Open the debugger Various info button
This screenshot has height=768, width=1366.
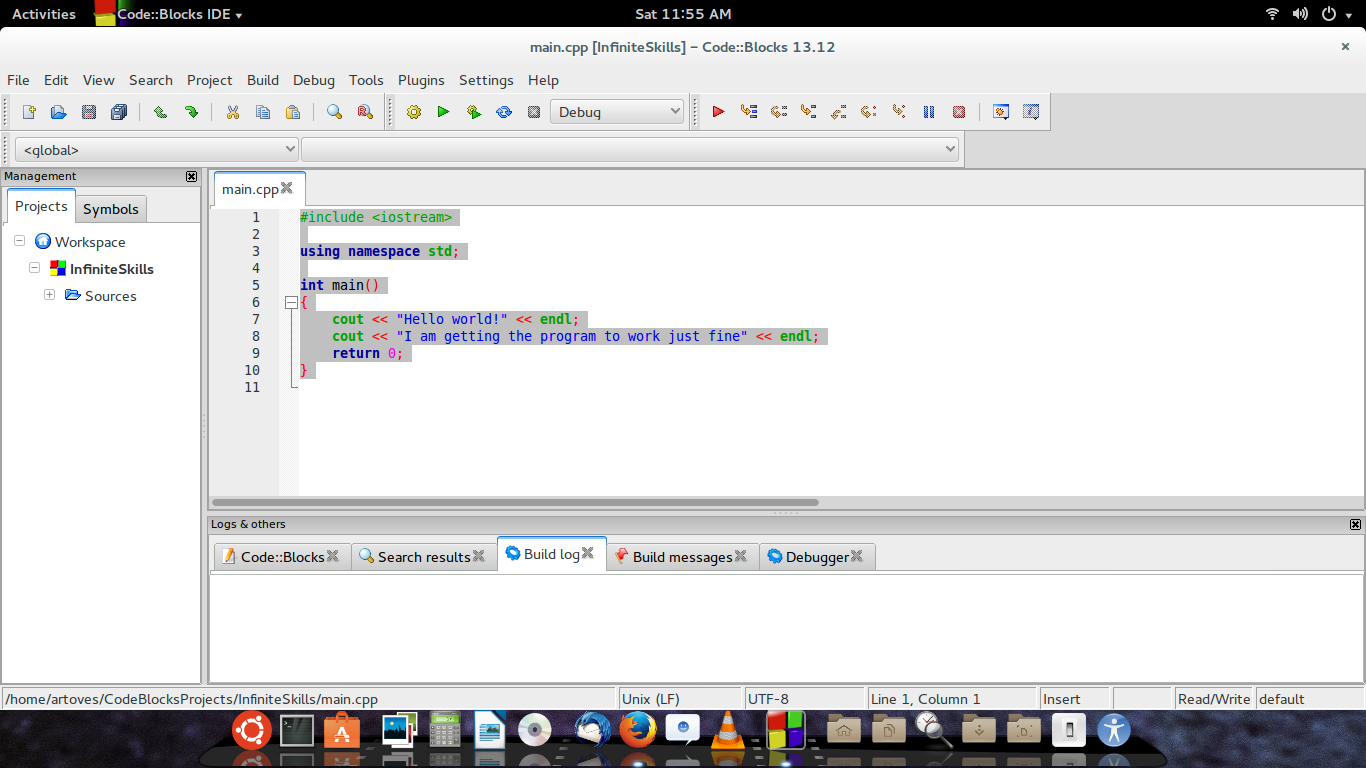[x=1031, y=112]
